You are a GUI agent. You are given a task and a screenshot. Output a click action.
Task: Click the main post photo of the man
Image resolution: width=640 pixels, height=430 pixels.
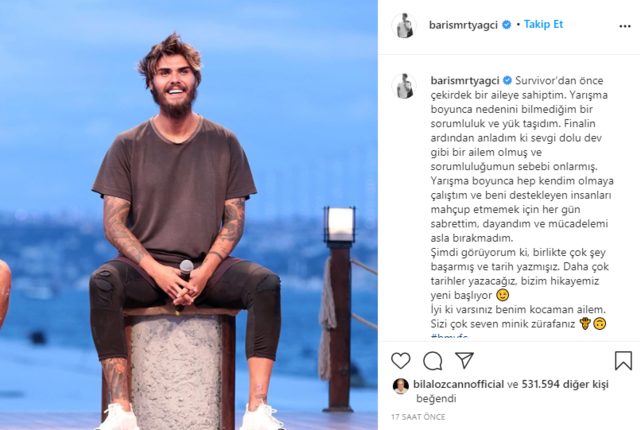[x=189, y=215]
